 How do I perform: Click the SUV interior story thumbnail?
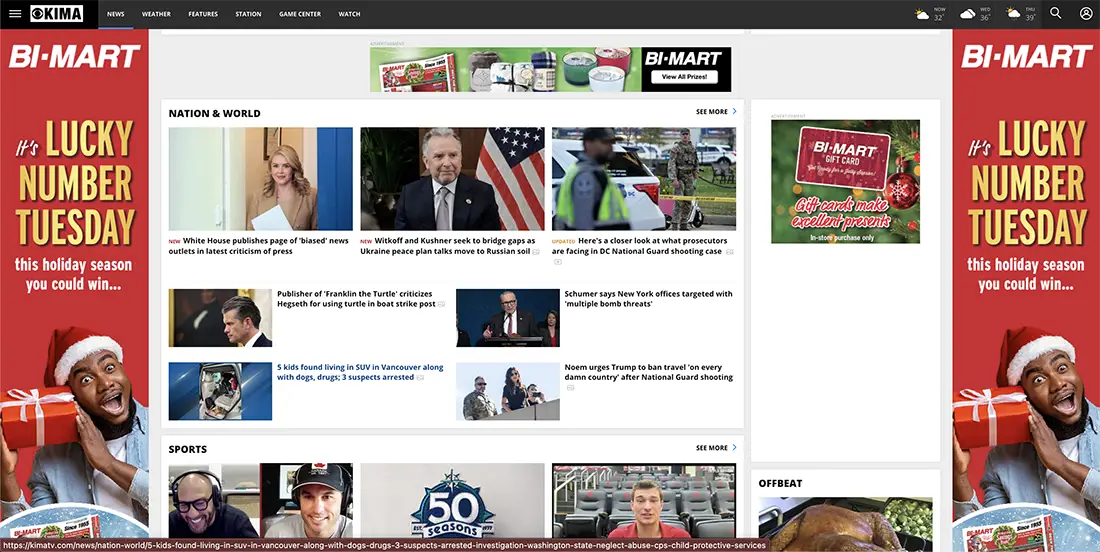(220, 391)
